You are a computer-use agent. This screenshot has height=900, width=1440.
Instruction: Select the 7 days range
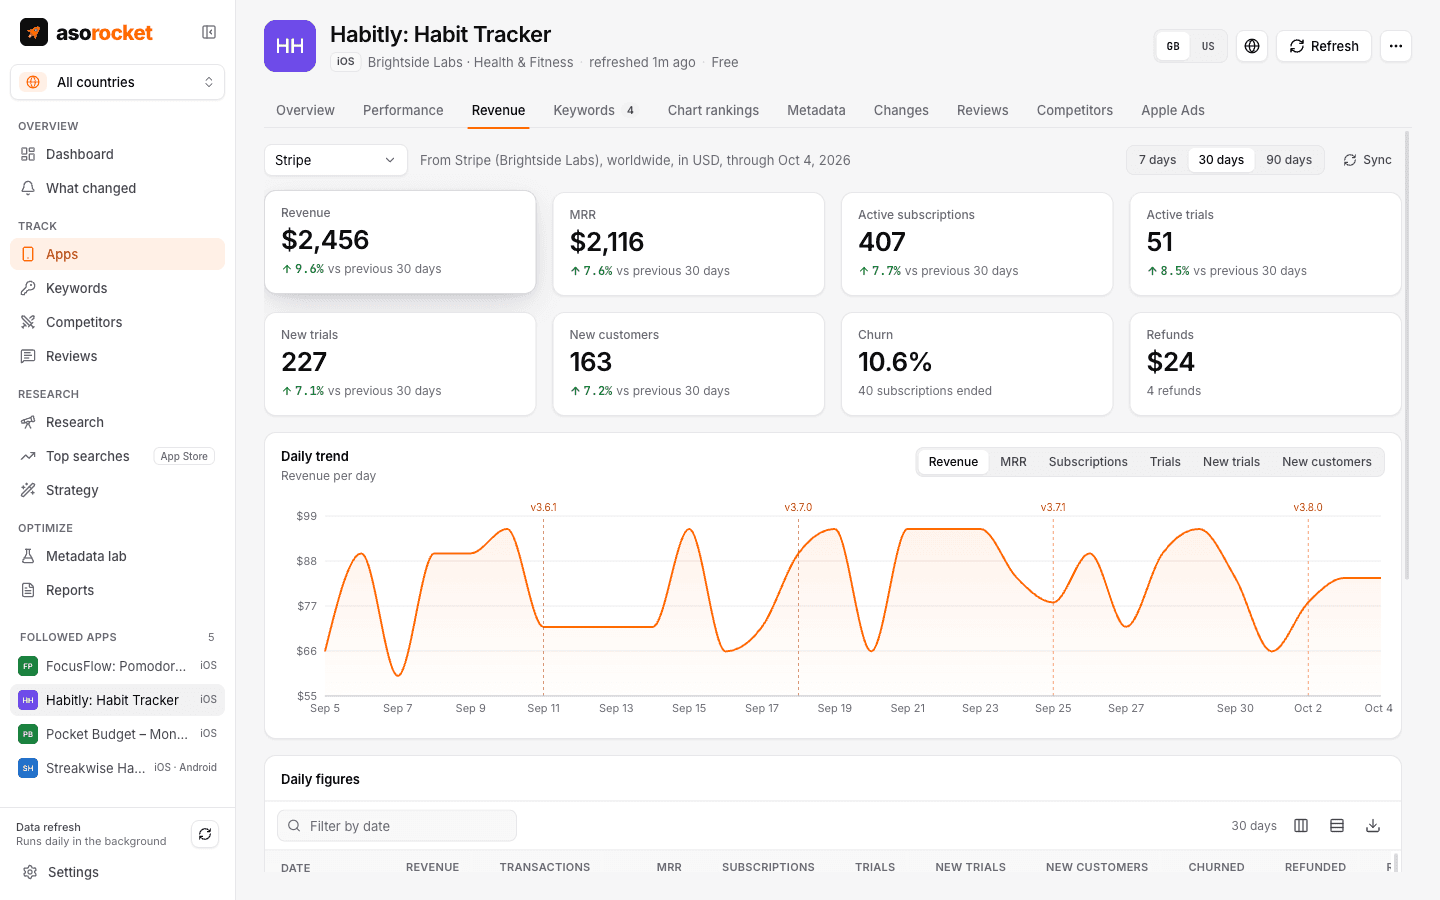[x=1157, y=160]
